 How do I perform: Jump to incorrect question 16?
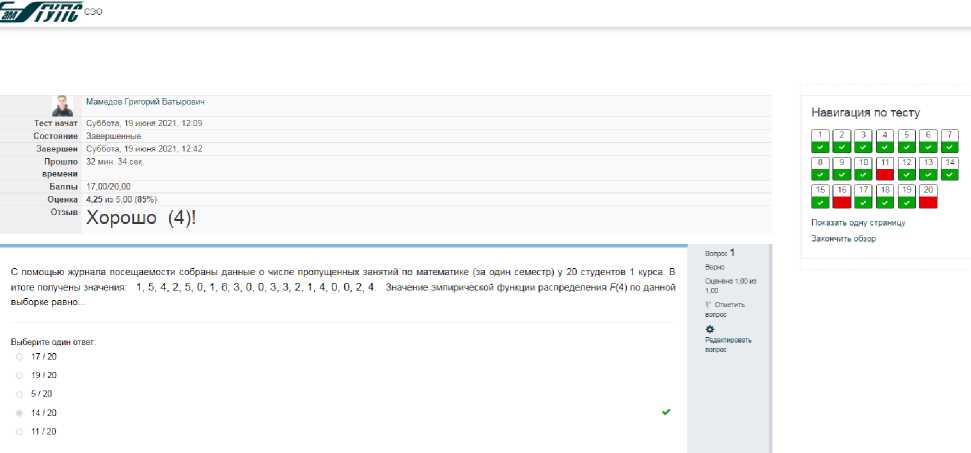(842, 197)
